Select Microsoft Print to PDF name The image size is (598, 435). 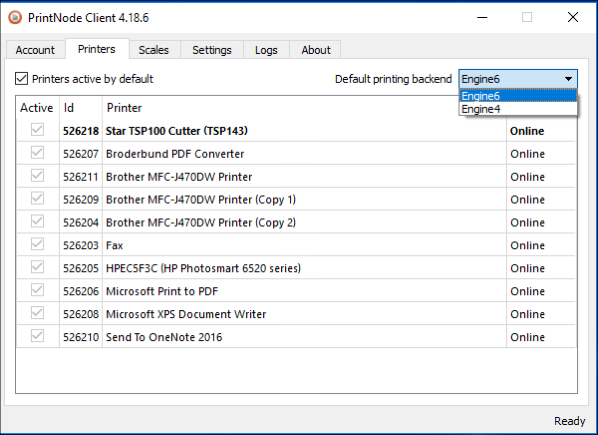[x=162, y=291]
